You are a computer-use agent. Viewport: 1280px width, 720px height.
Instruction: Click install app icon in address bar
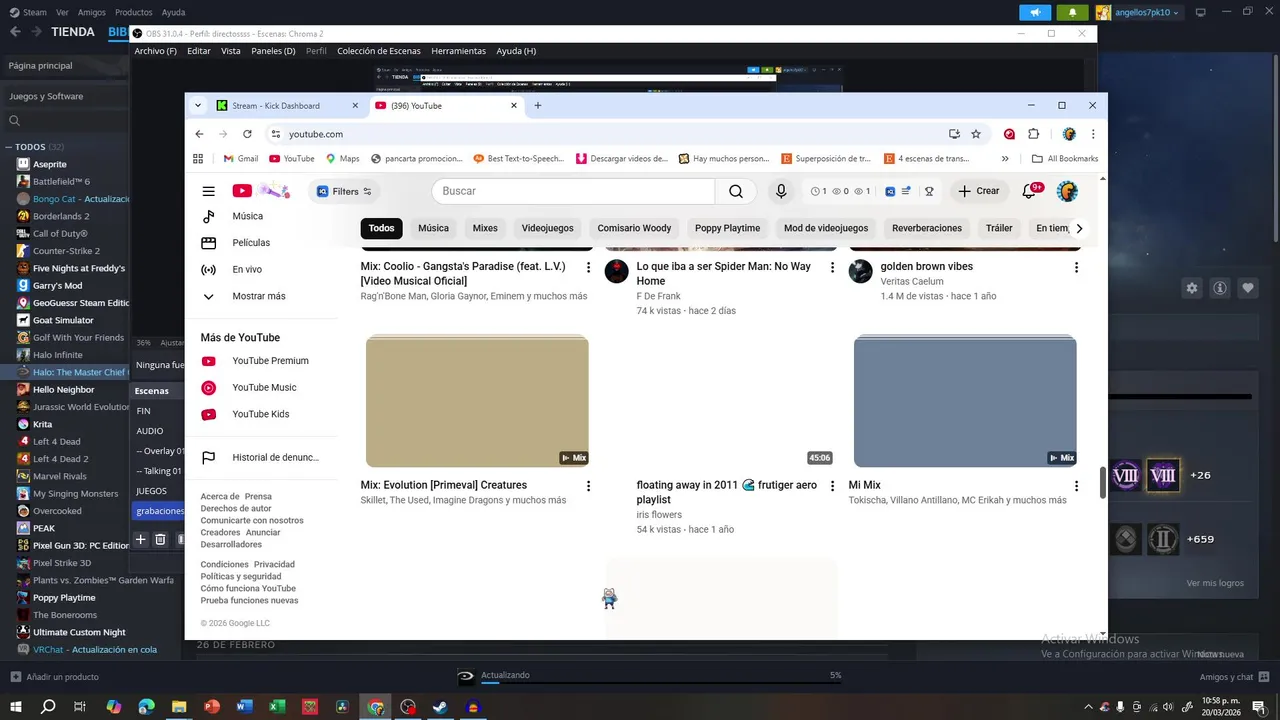click(954, 134)
